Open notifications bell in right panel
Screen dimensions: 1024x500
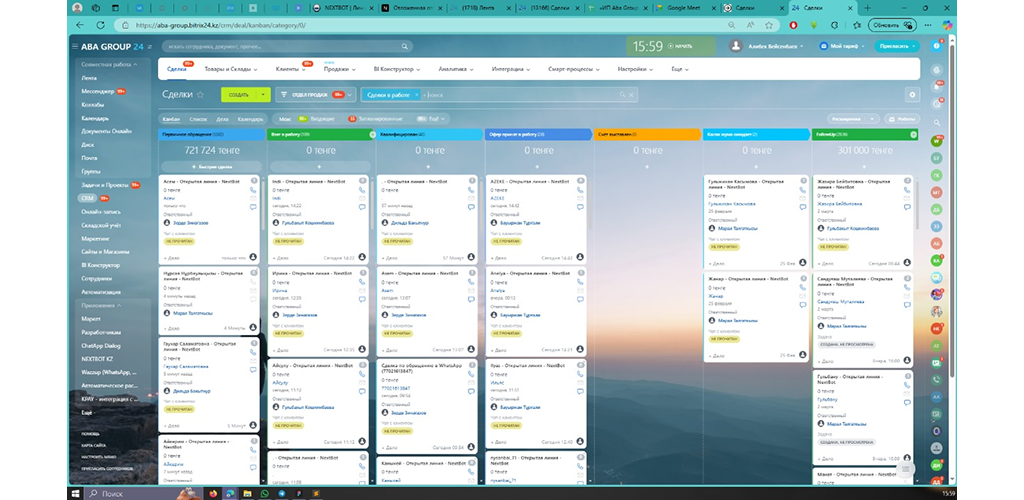[x=937, y=87]
